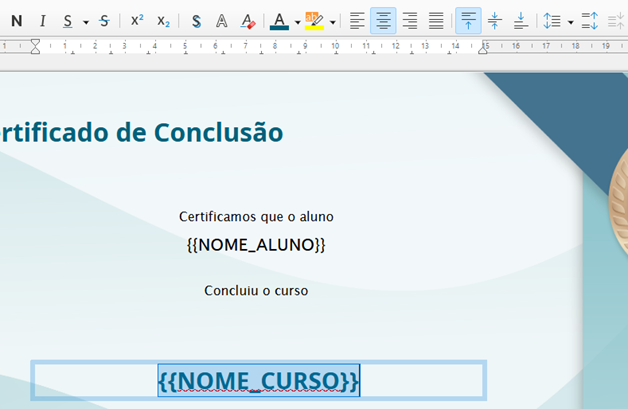Click the {{NOME_ALUNO}} placeholder text

click(x=256, y=245)
